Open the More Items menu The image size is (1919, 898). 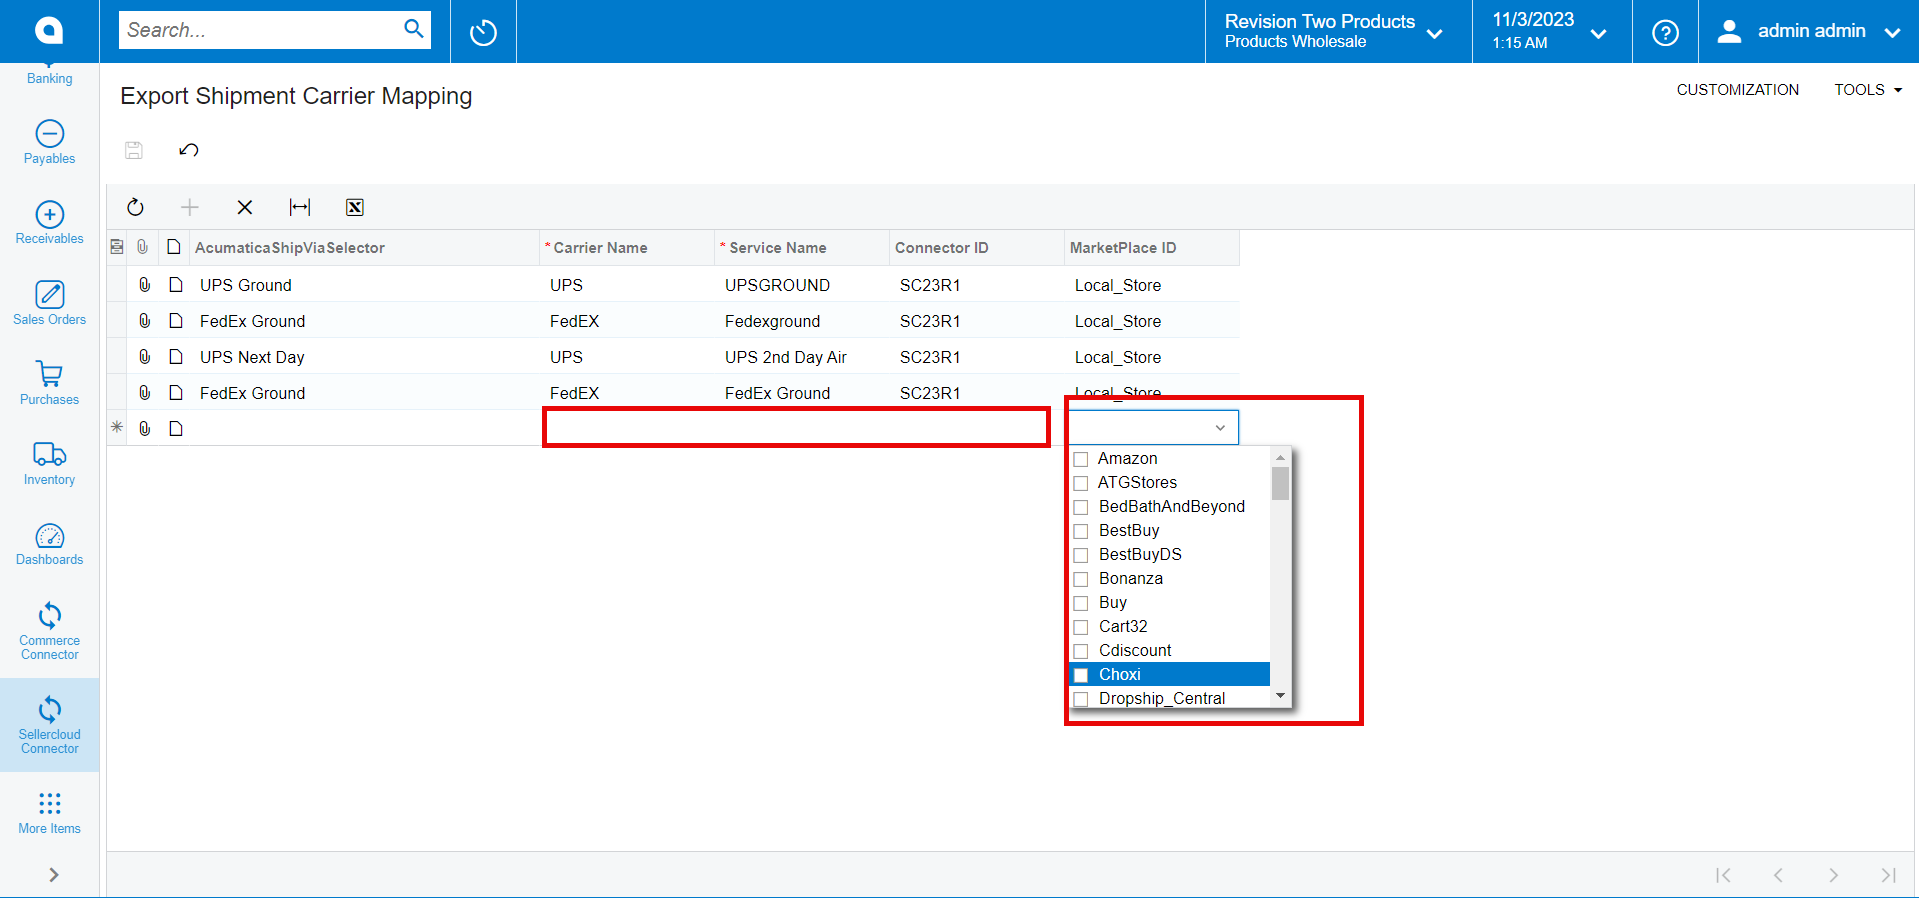pyautogui.click(x=49, y=813)
